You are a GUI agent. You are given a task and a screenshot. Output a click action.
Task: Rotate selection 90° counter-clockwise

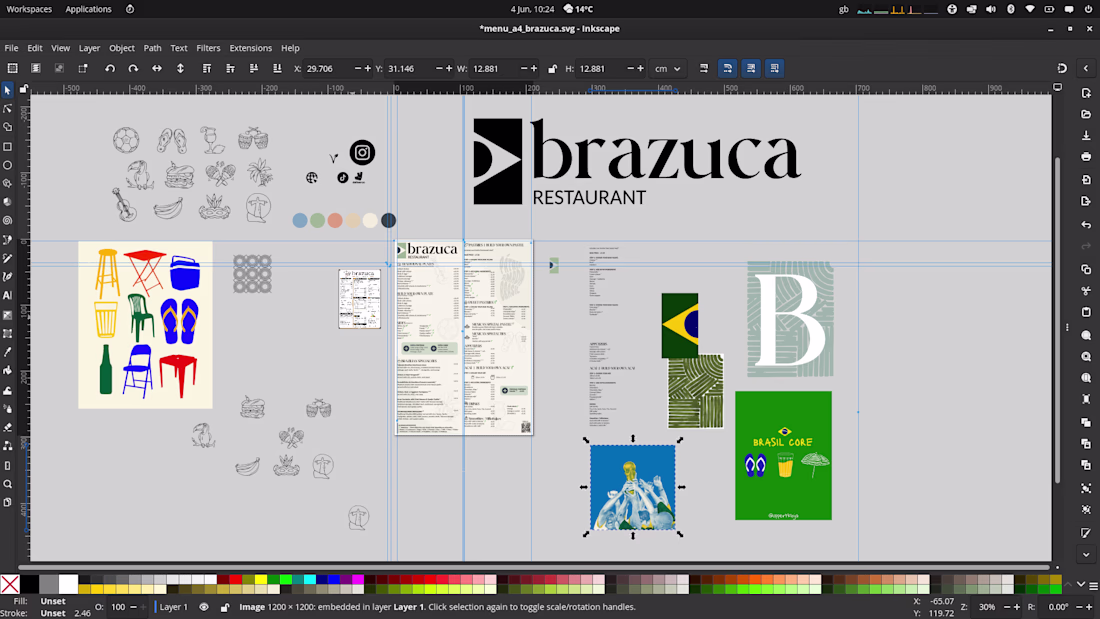click(x=109, y=68)
